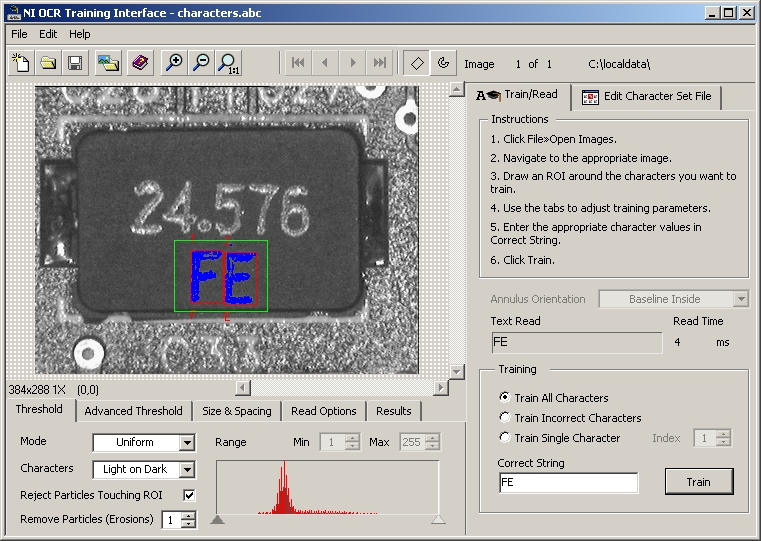Save the character set file with floppy icon
Image resolution: width=761 pixels, height=541 pixels.
click(75, 63)
